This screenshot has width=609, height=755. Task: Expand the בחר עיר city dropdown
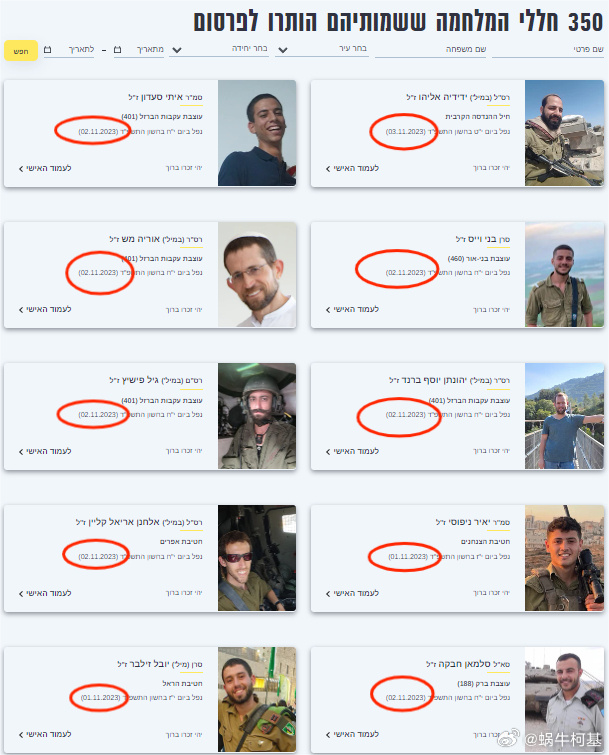pyautogui.click(x=283, y=50)
